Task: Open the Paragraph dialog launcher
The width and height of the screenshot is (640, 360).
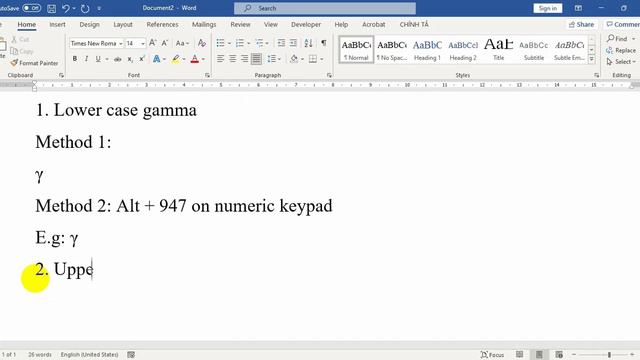Action: pos(329,75)
